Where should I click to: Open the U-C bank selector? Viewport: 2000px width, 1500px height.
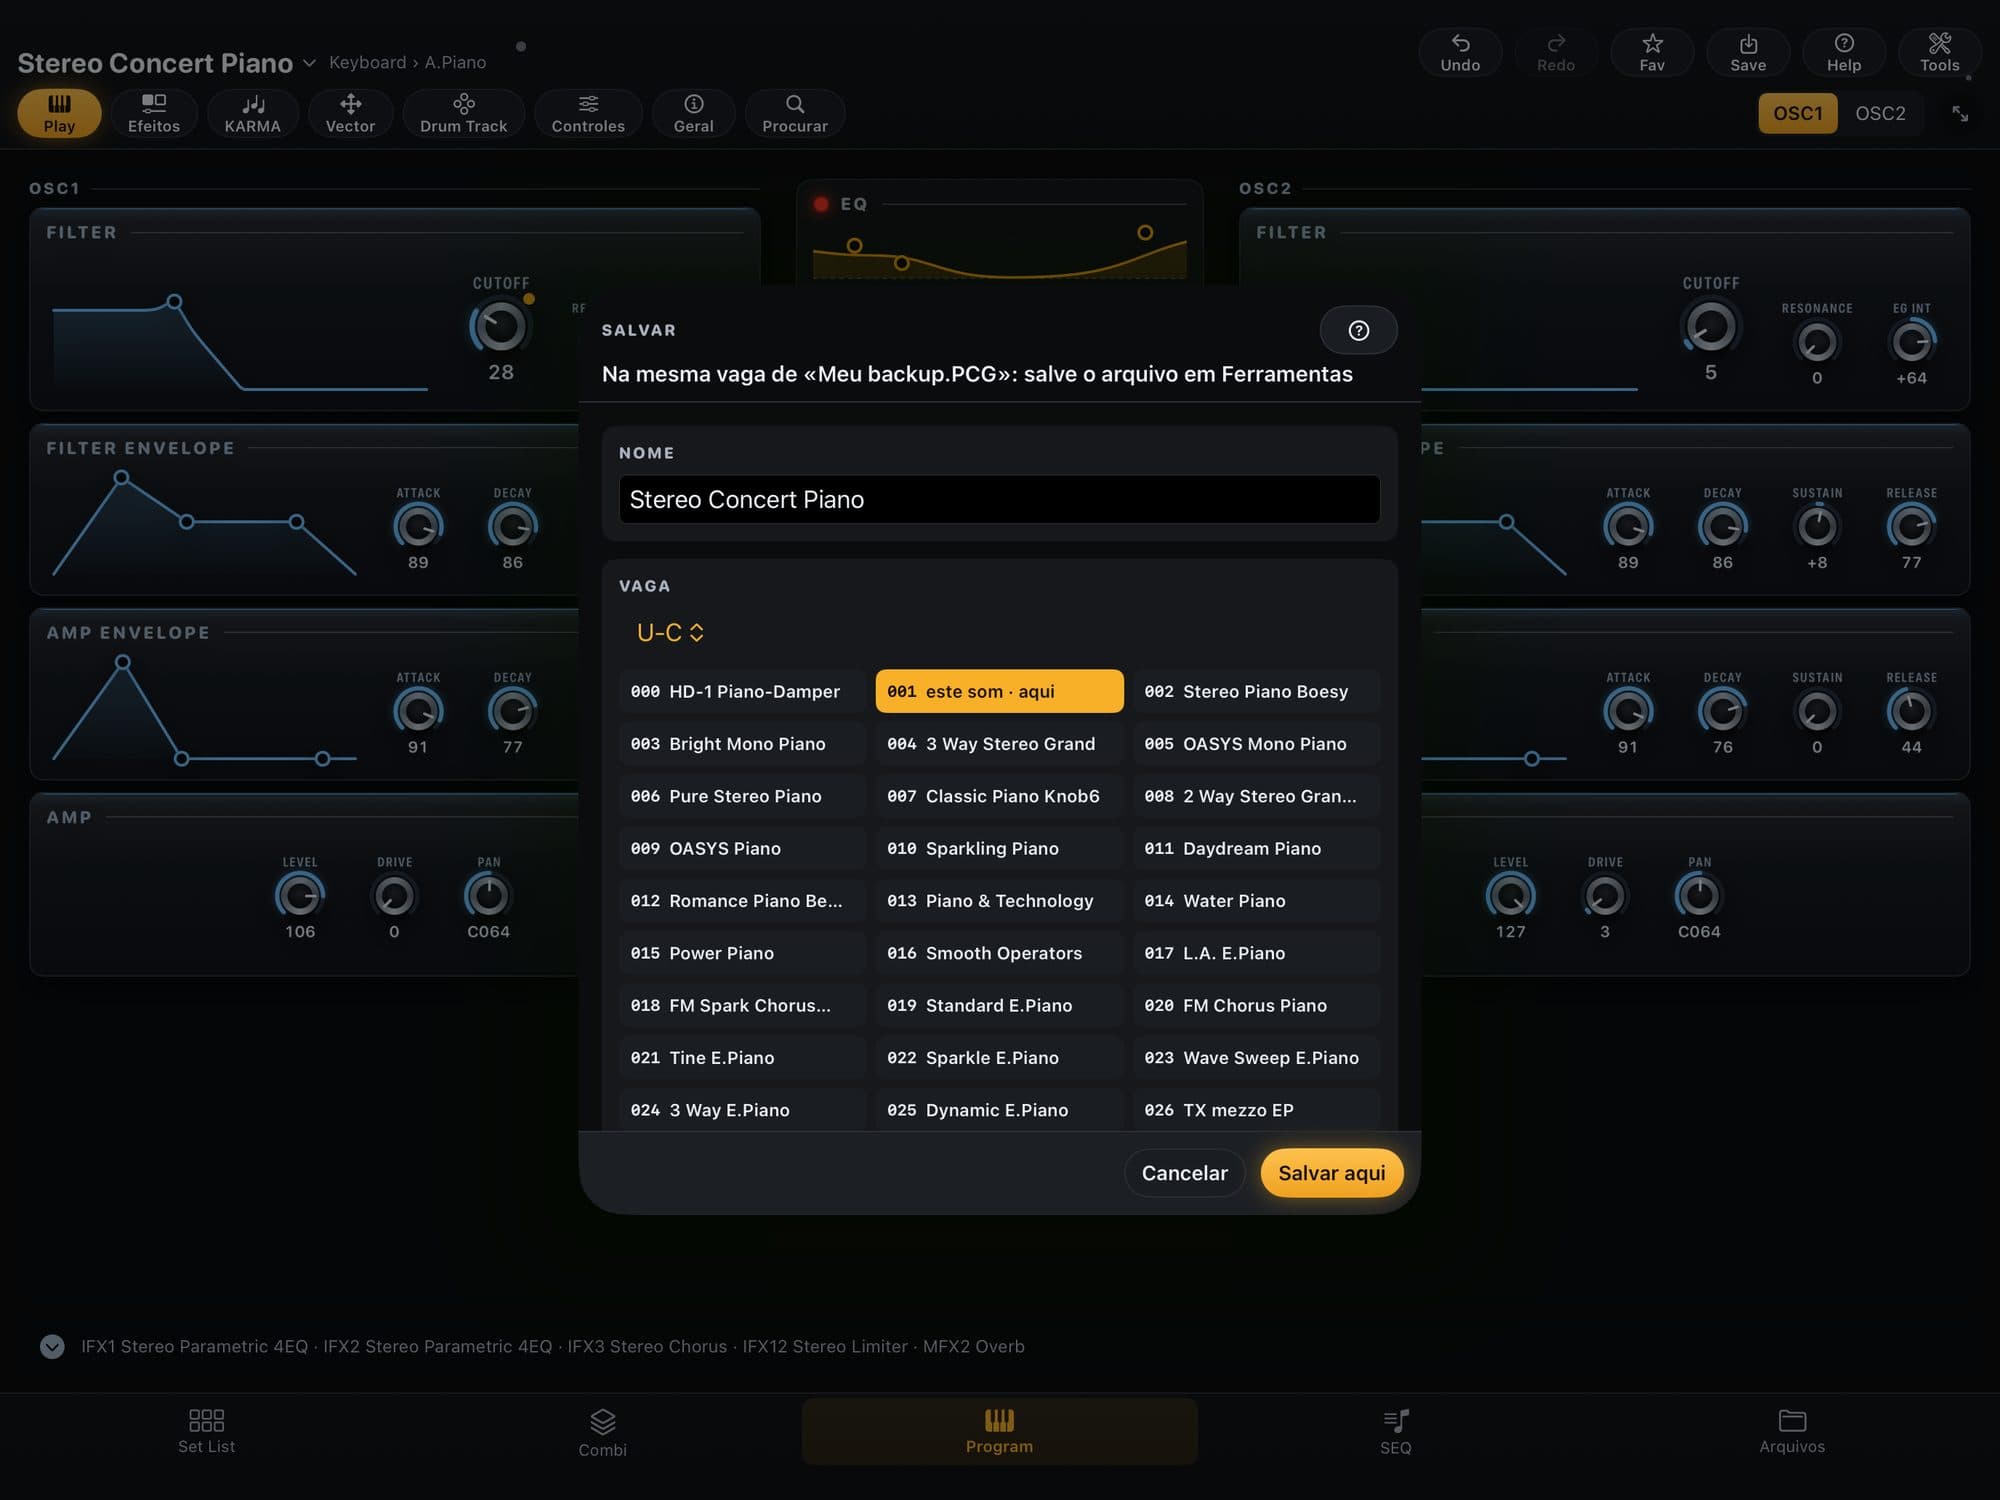[670, 632]
